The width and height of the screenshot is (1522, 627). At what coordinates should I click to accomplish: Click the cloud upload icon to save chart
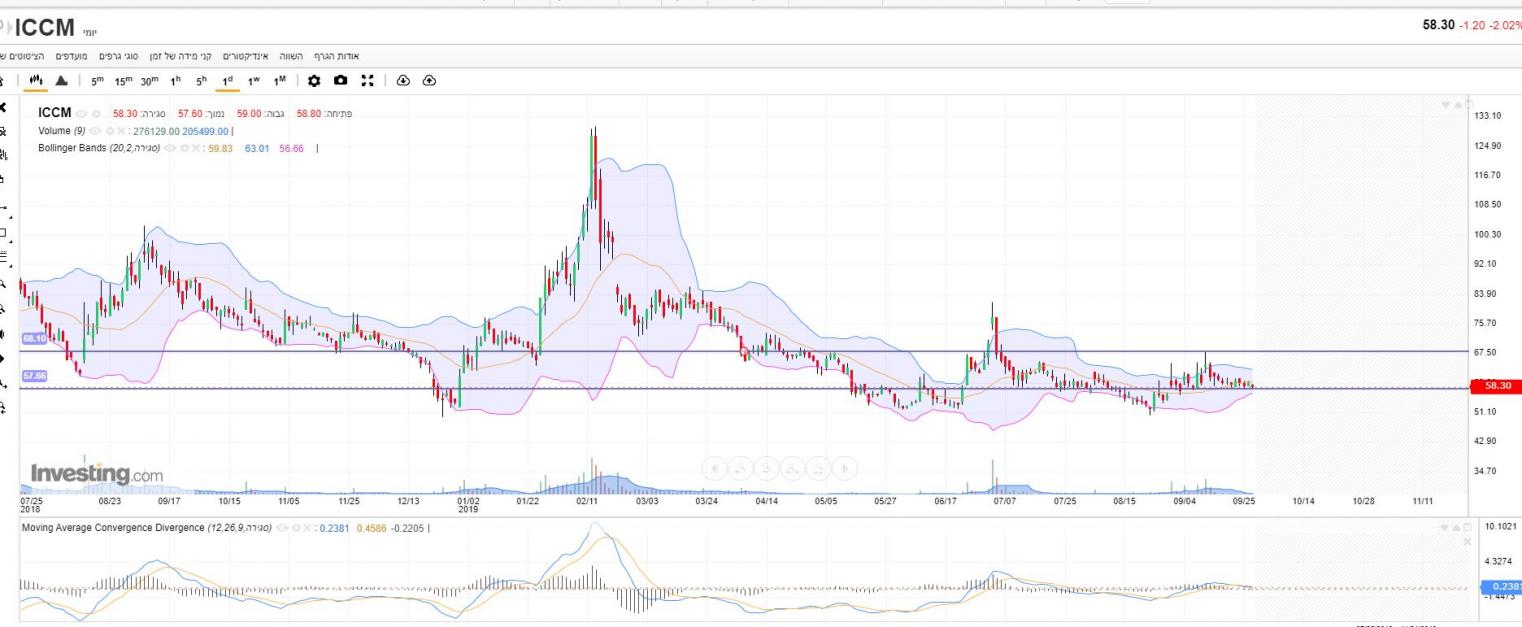tap(429, 81)
